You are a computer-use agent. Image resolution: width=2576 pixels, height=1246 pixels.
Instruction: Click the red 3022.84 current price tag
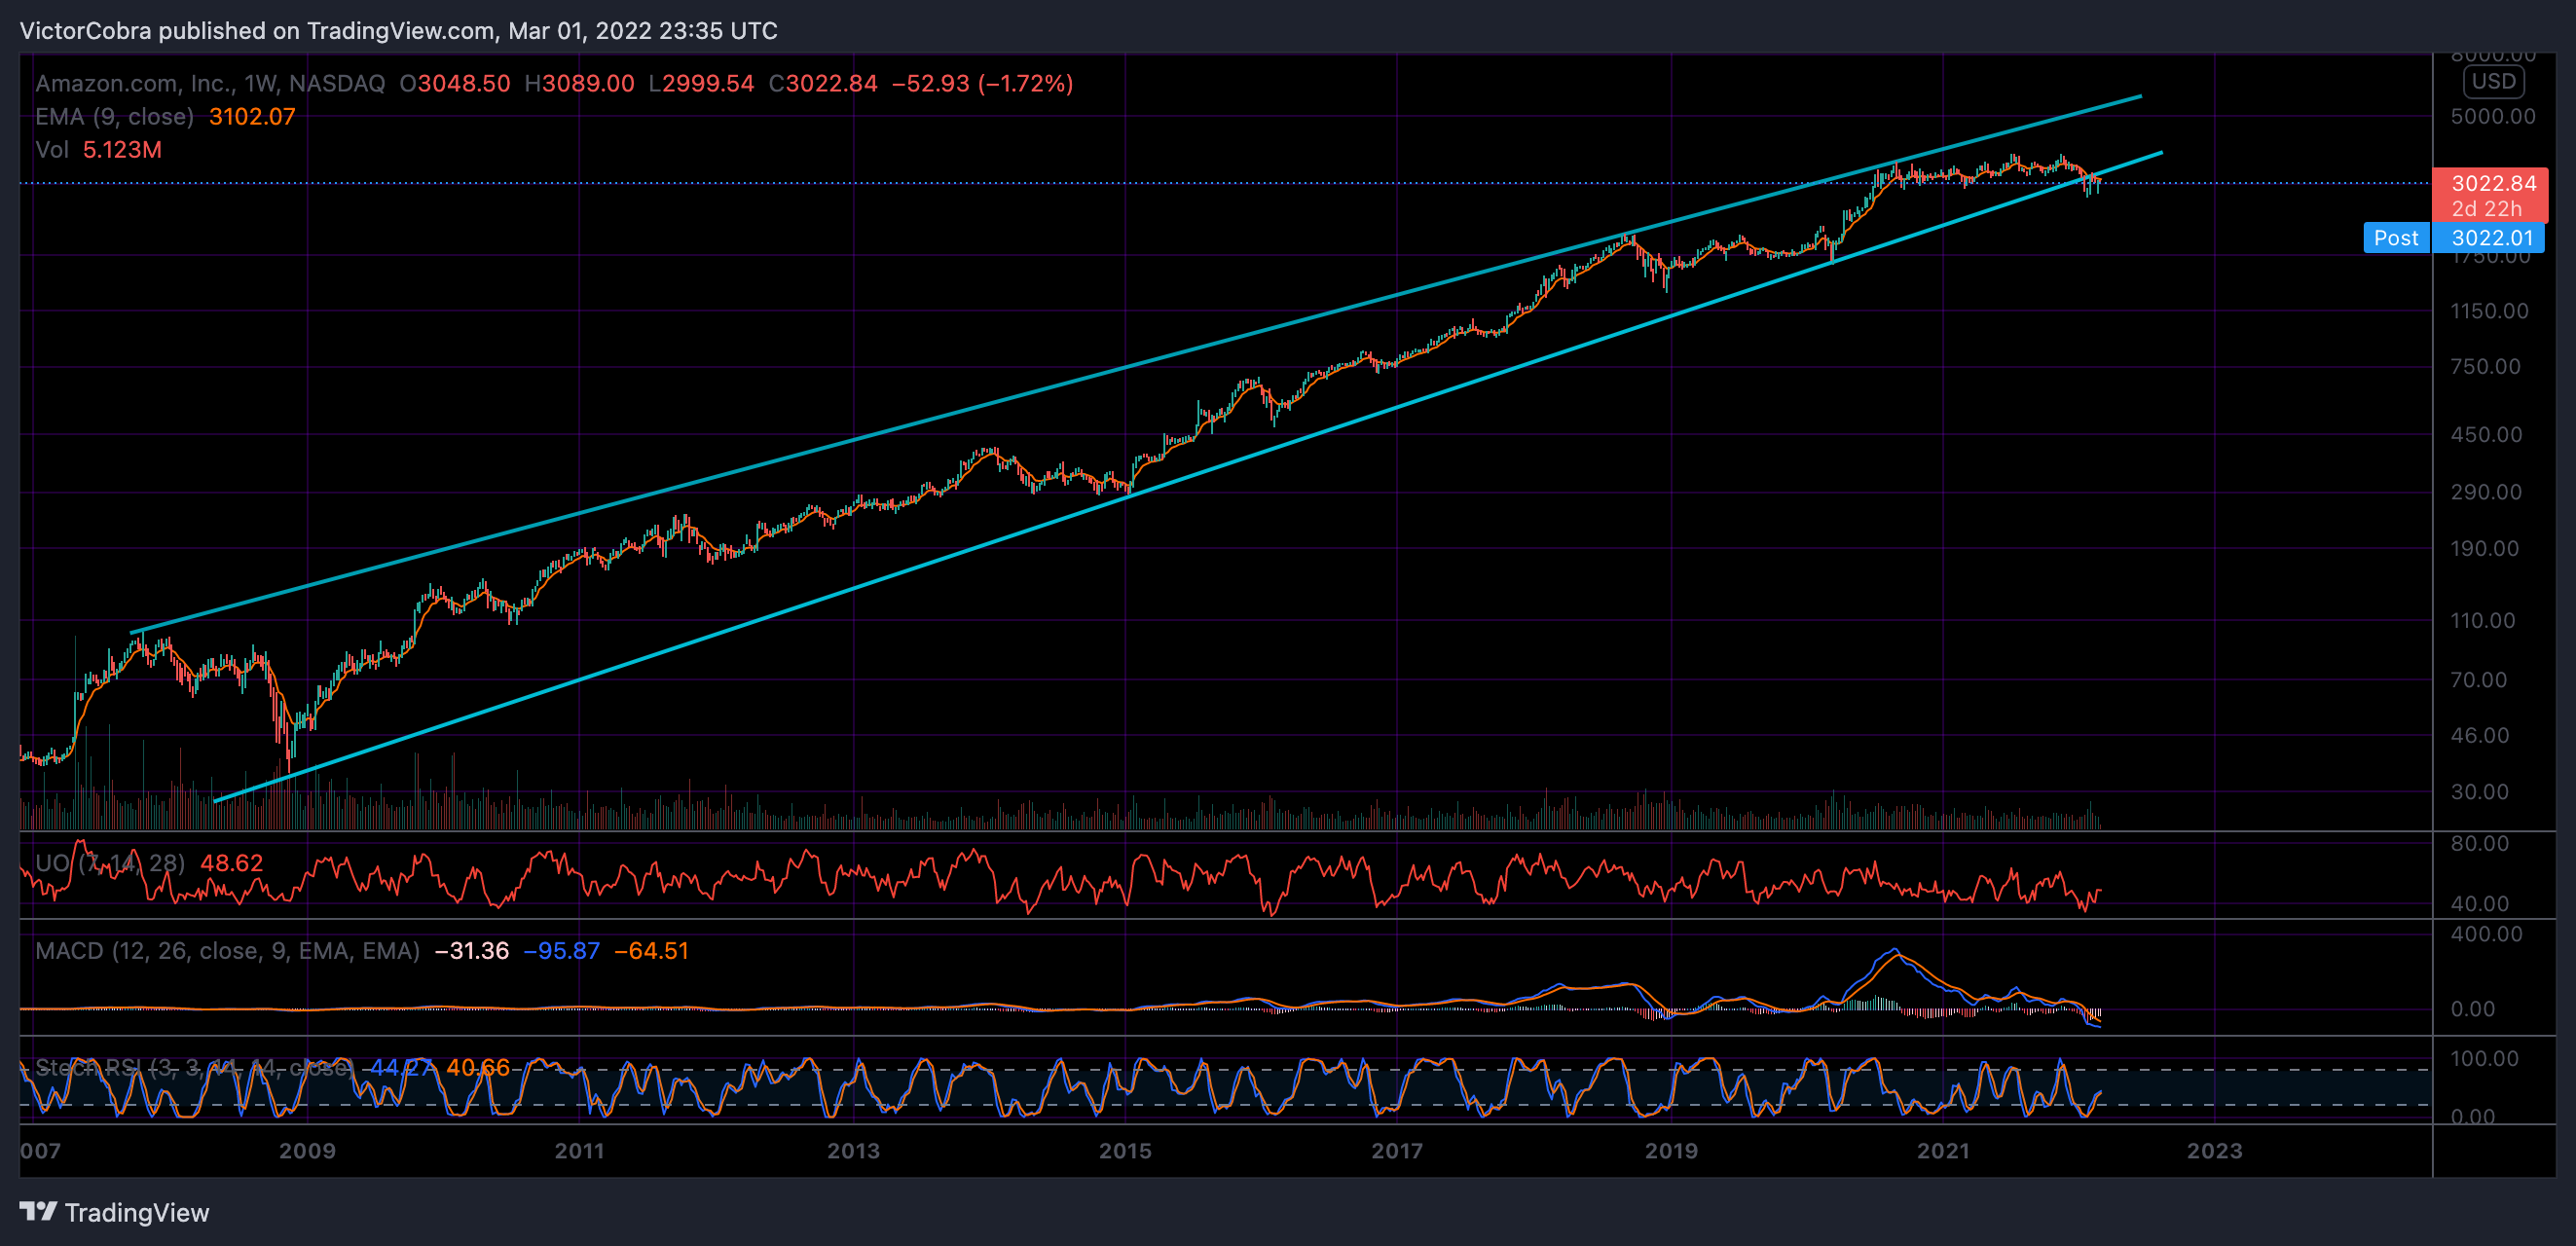coord(2489,194)
